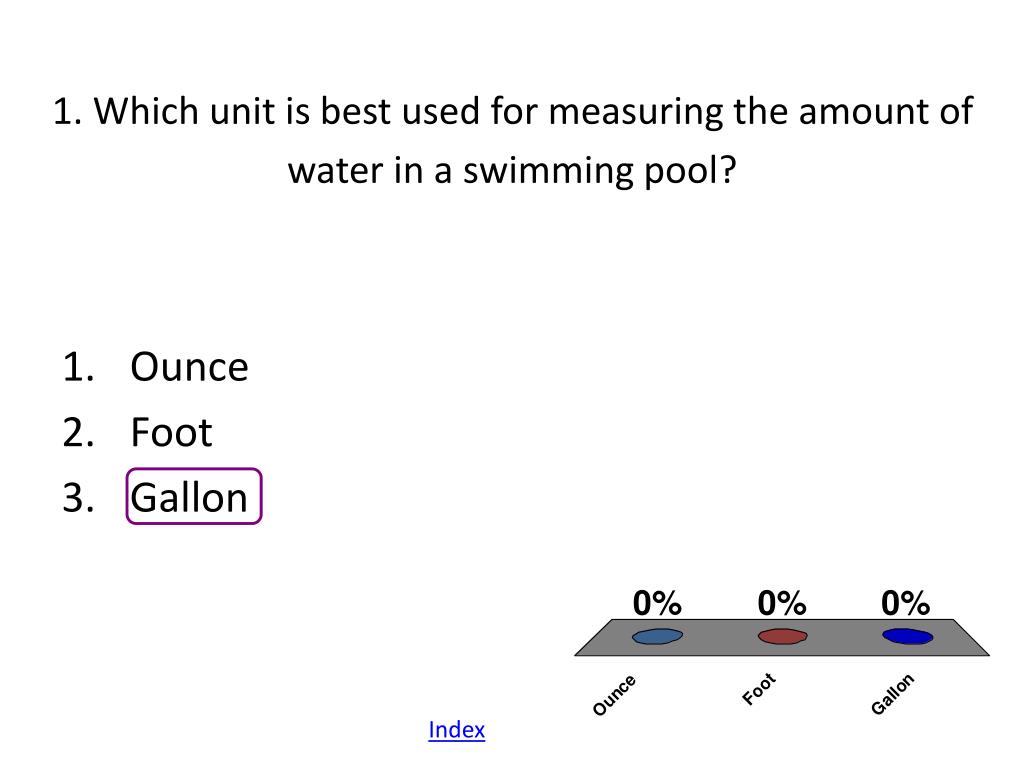Click the gray chart base platform
Viewport: 1024px width, 768px height.
782,637
